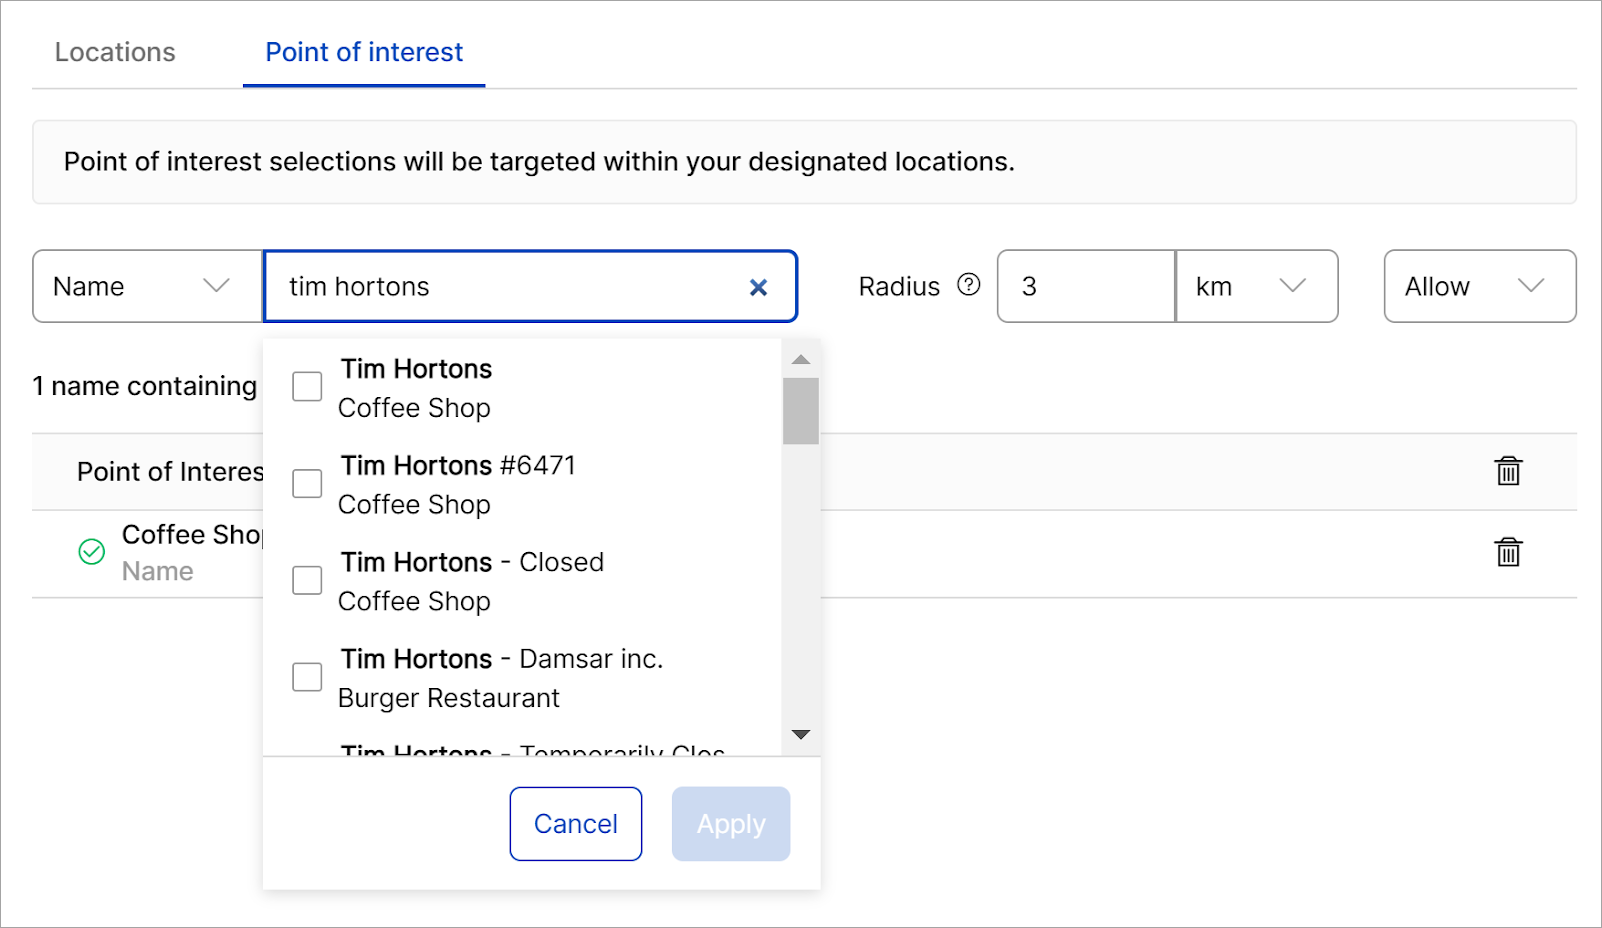The image size is (1602, 928).
Task: Delete all points of interest via header trash icon
Action: point(1507,471)
